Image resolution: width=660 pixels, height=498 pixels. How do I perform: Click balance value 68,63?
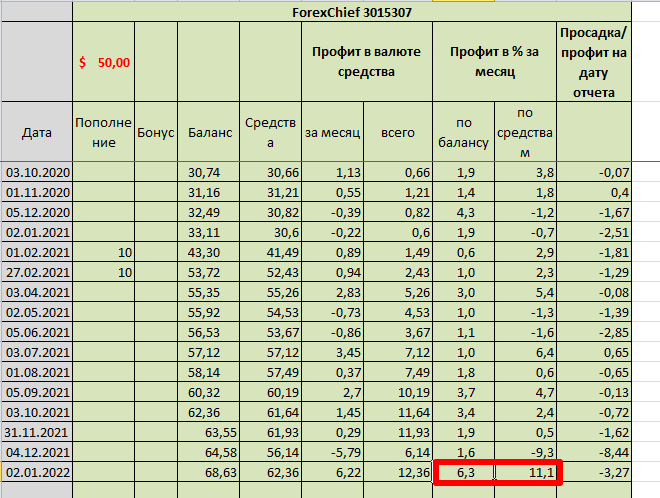pyautogui.click(x=208, y=472)
